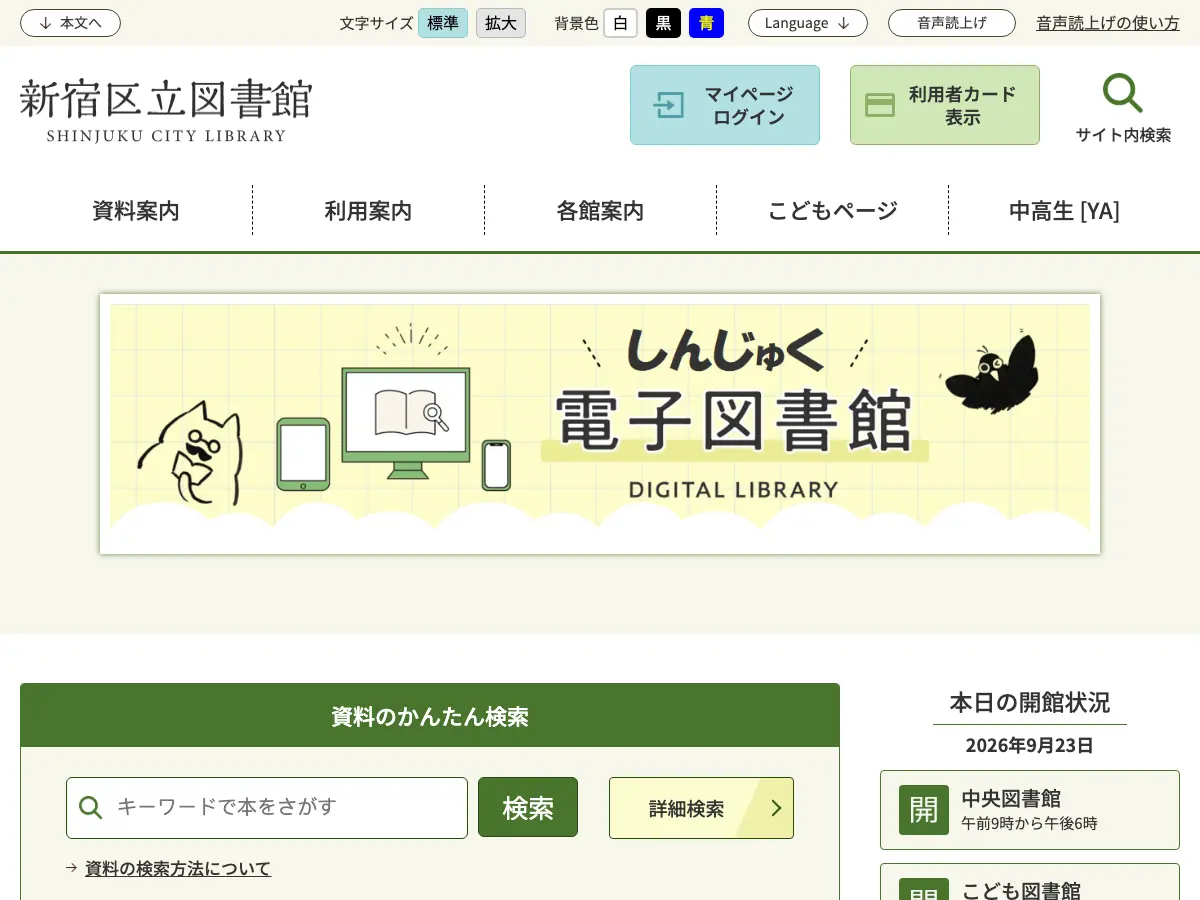
Task: Set background color to blue (青)
Action: click(x=706, y=23)
